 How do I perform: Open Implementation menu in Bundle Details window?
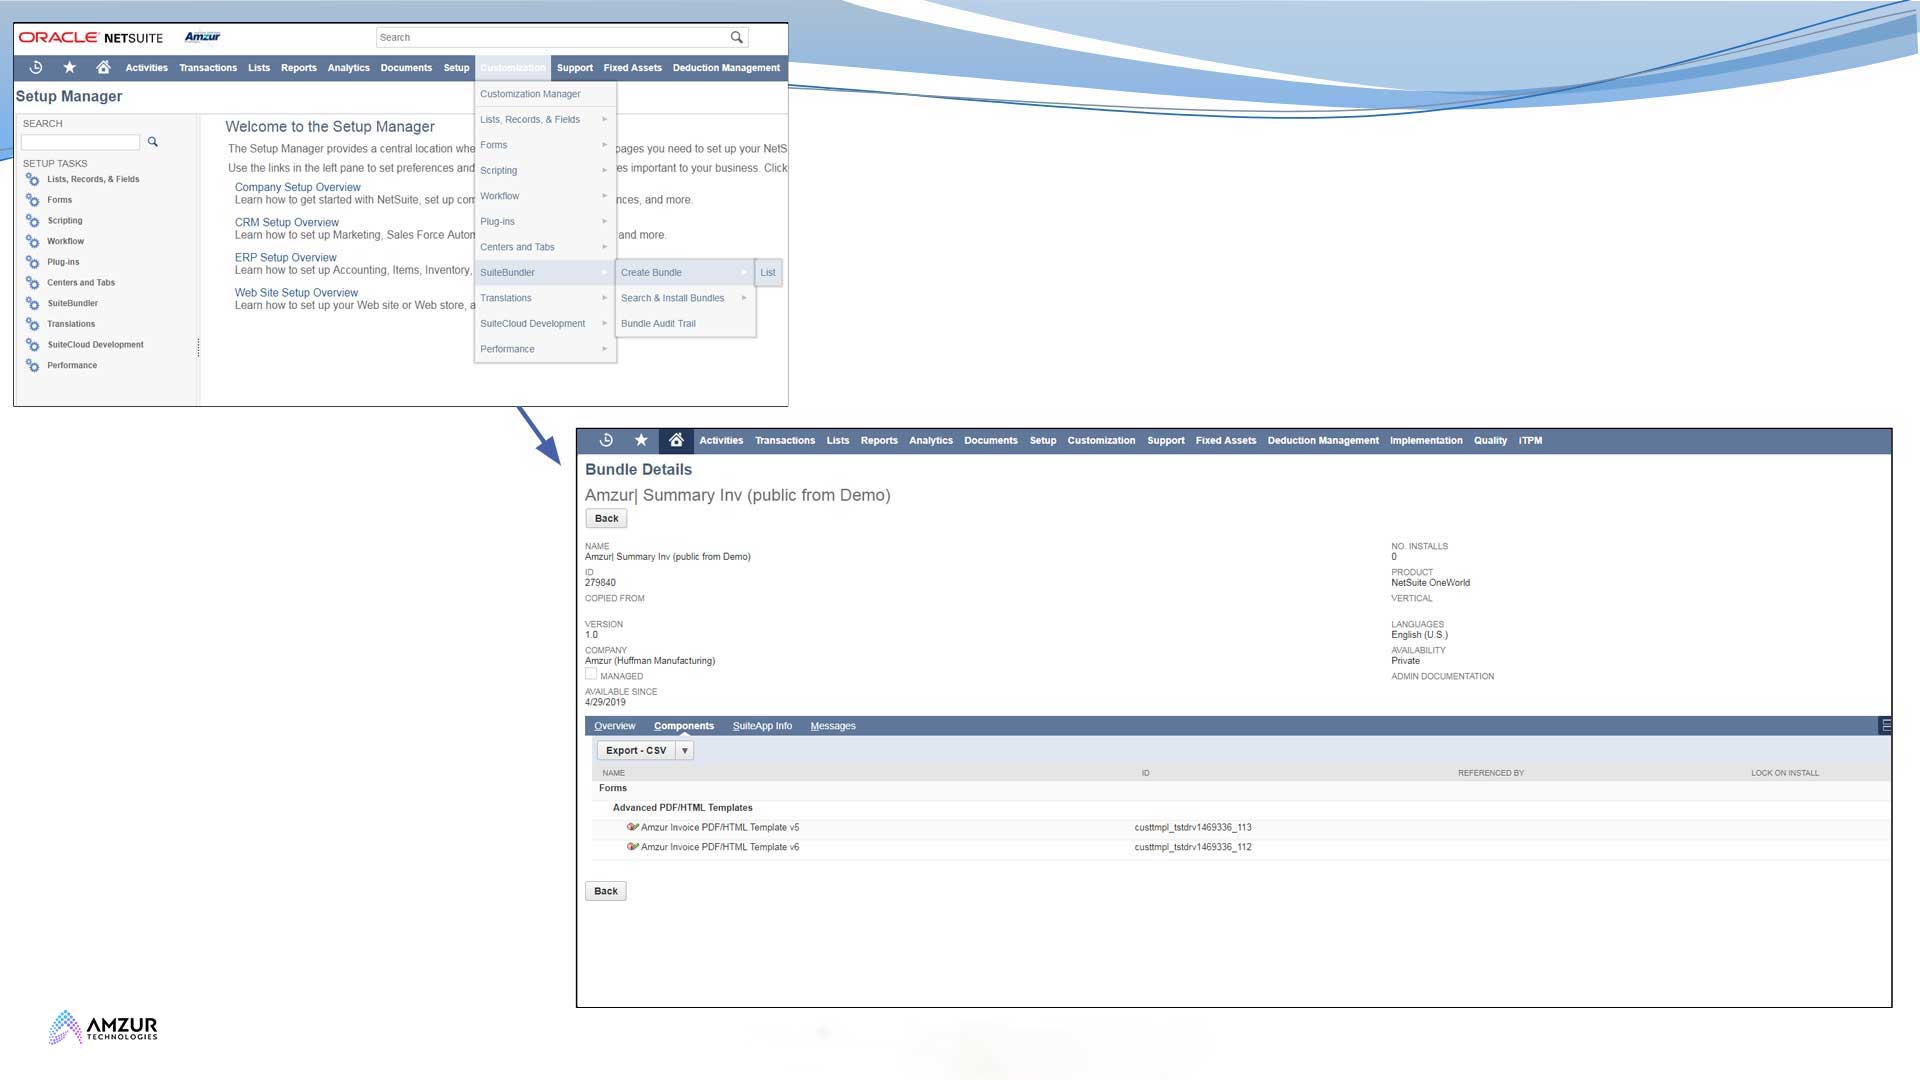click(1426, 440)
